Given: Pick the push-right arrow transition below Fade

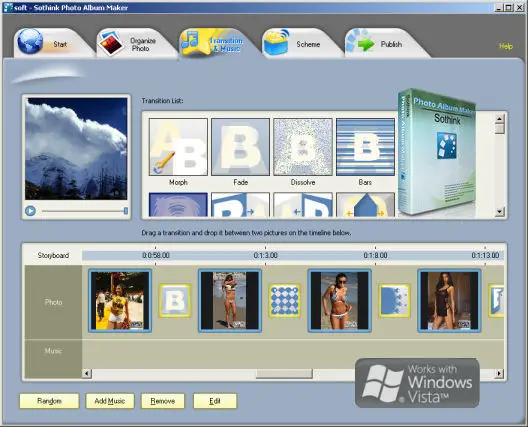Looking at the screenshot, I should coord(240,205).
